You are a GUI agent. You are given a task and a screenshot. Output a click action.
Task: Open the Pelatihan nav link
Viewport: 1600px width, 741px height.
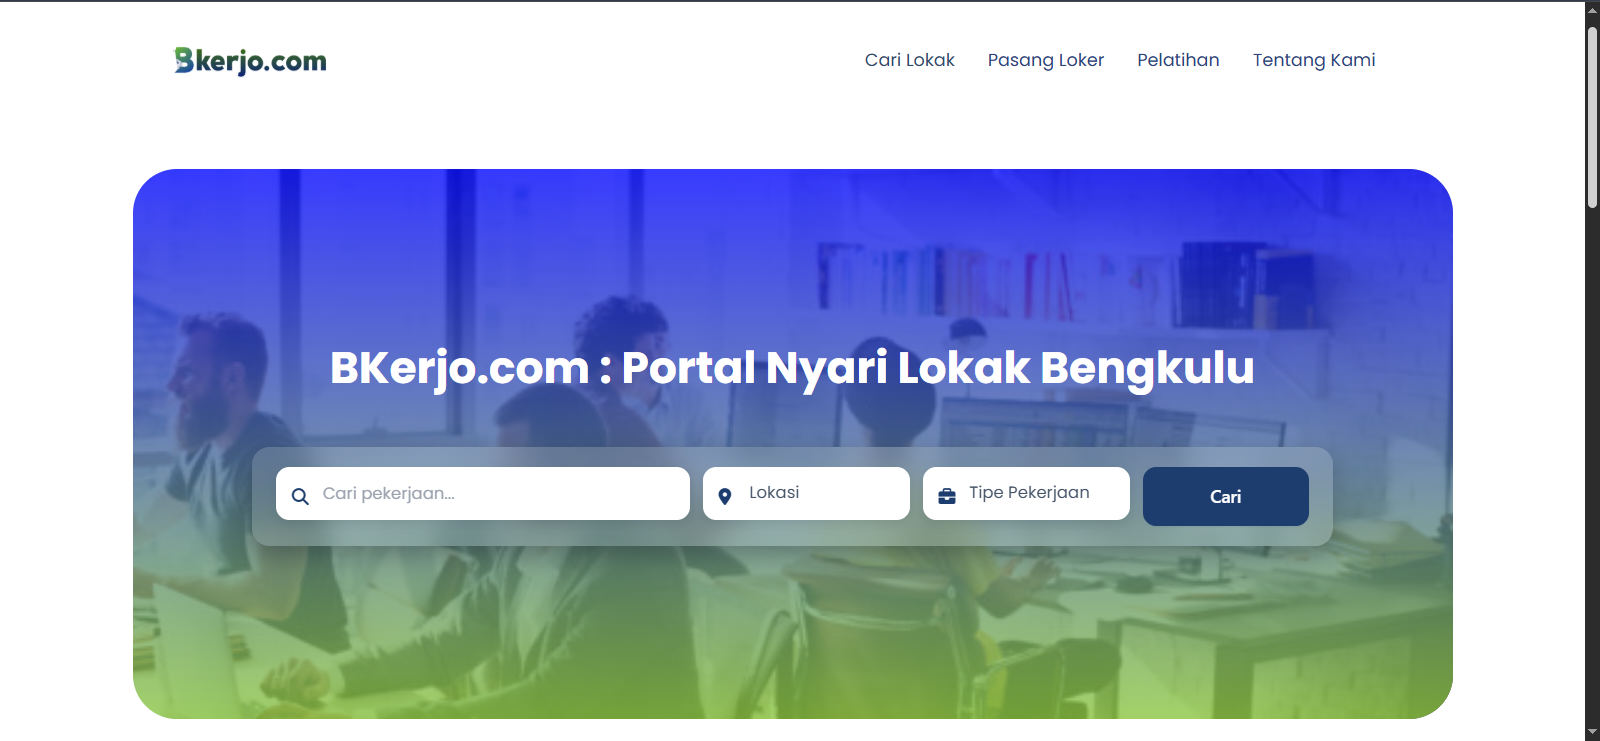click(1178, 60)
